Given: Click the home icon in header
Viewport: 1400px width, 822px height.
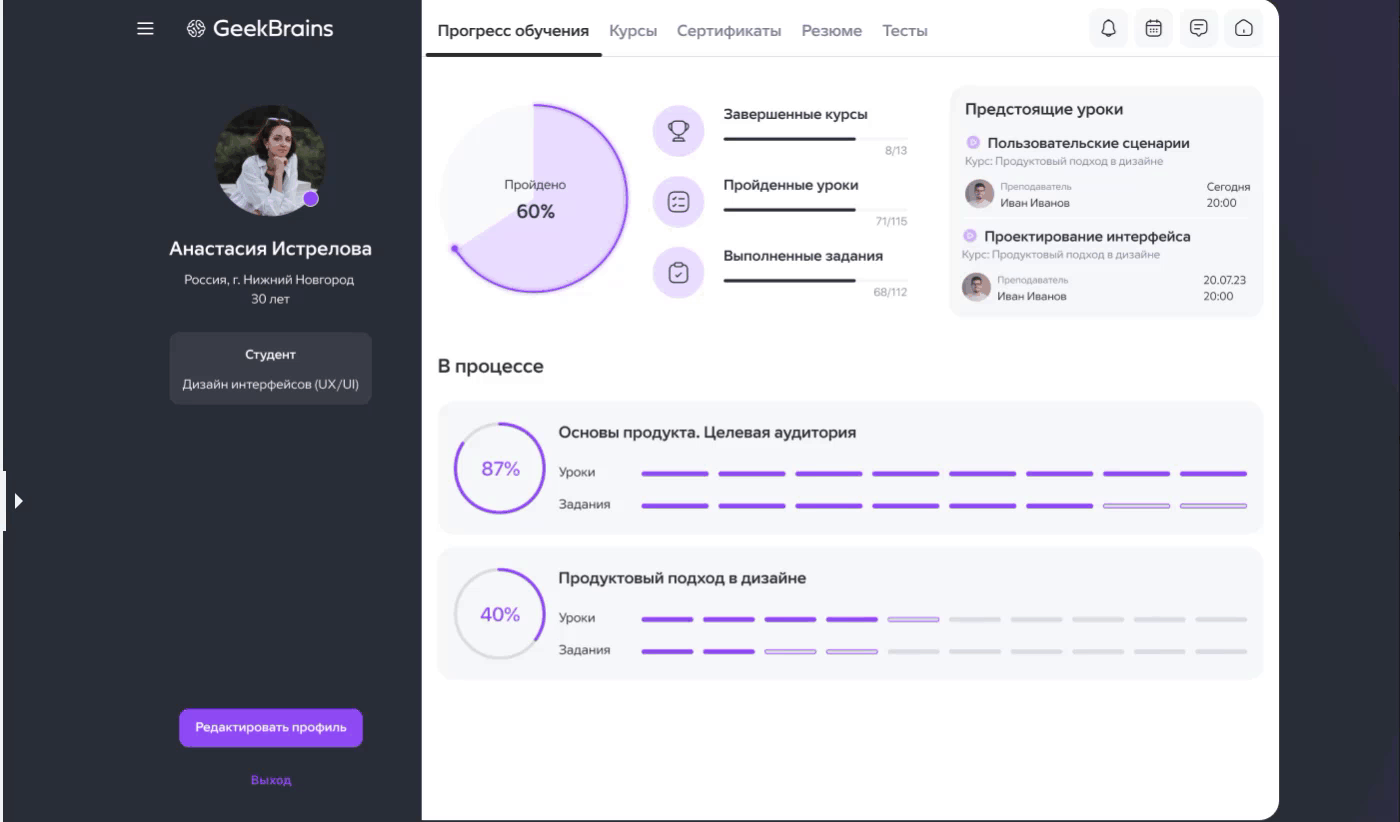Looking at the screenshot, I should coord(1243,29).
